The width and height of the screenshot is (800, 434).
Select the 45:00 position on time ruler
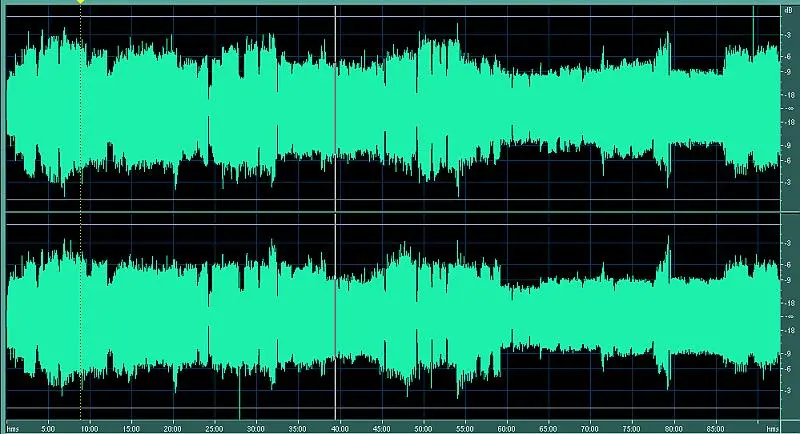pyautogui.click(x=383, y=427)
